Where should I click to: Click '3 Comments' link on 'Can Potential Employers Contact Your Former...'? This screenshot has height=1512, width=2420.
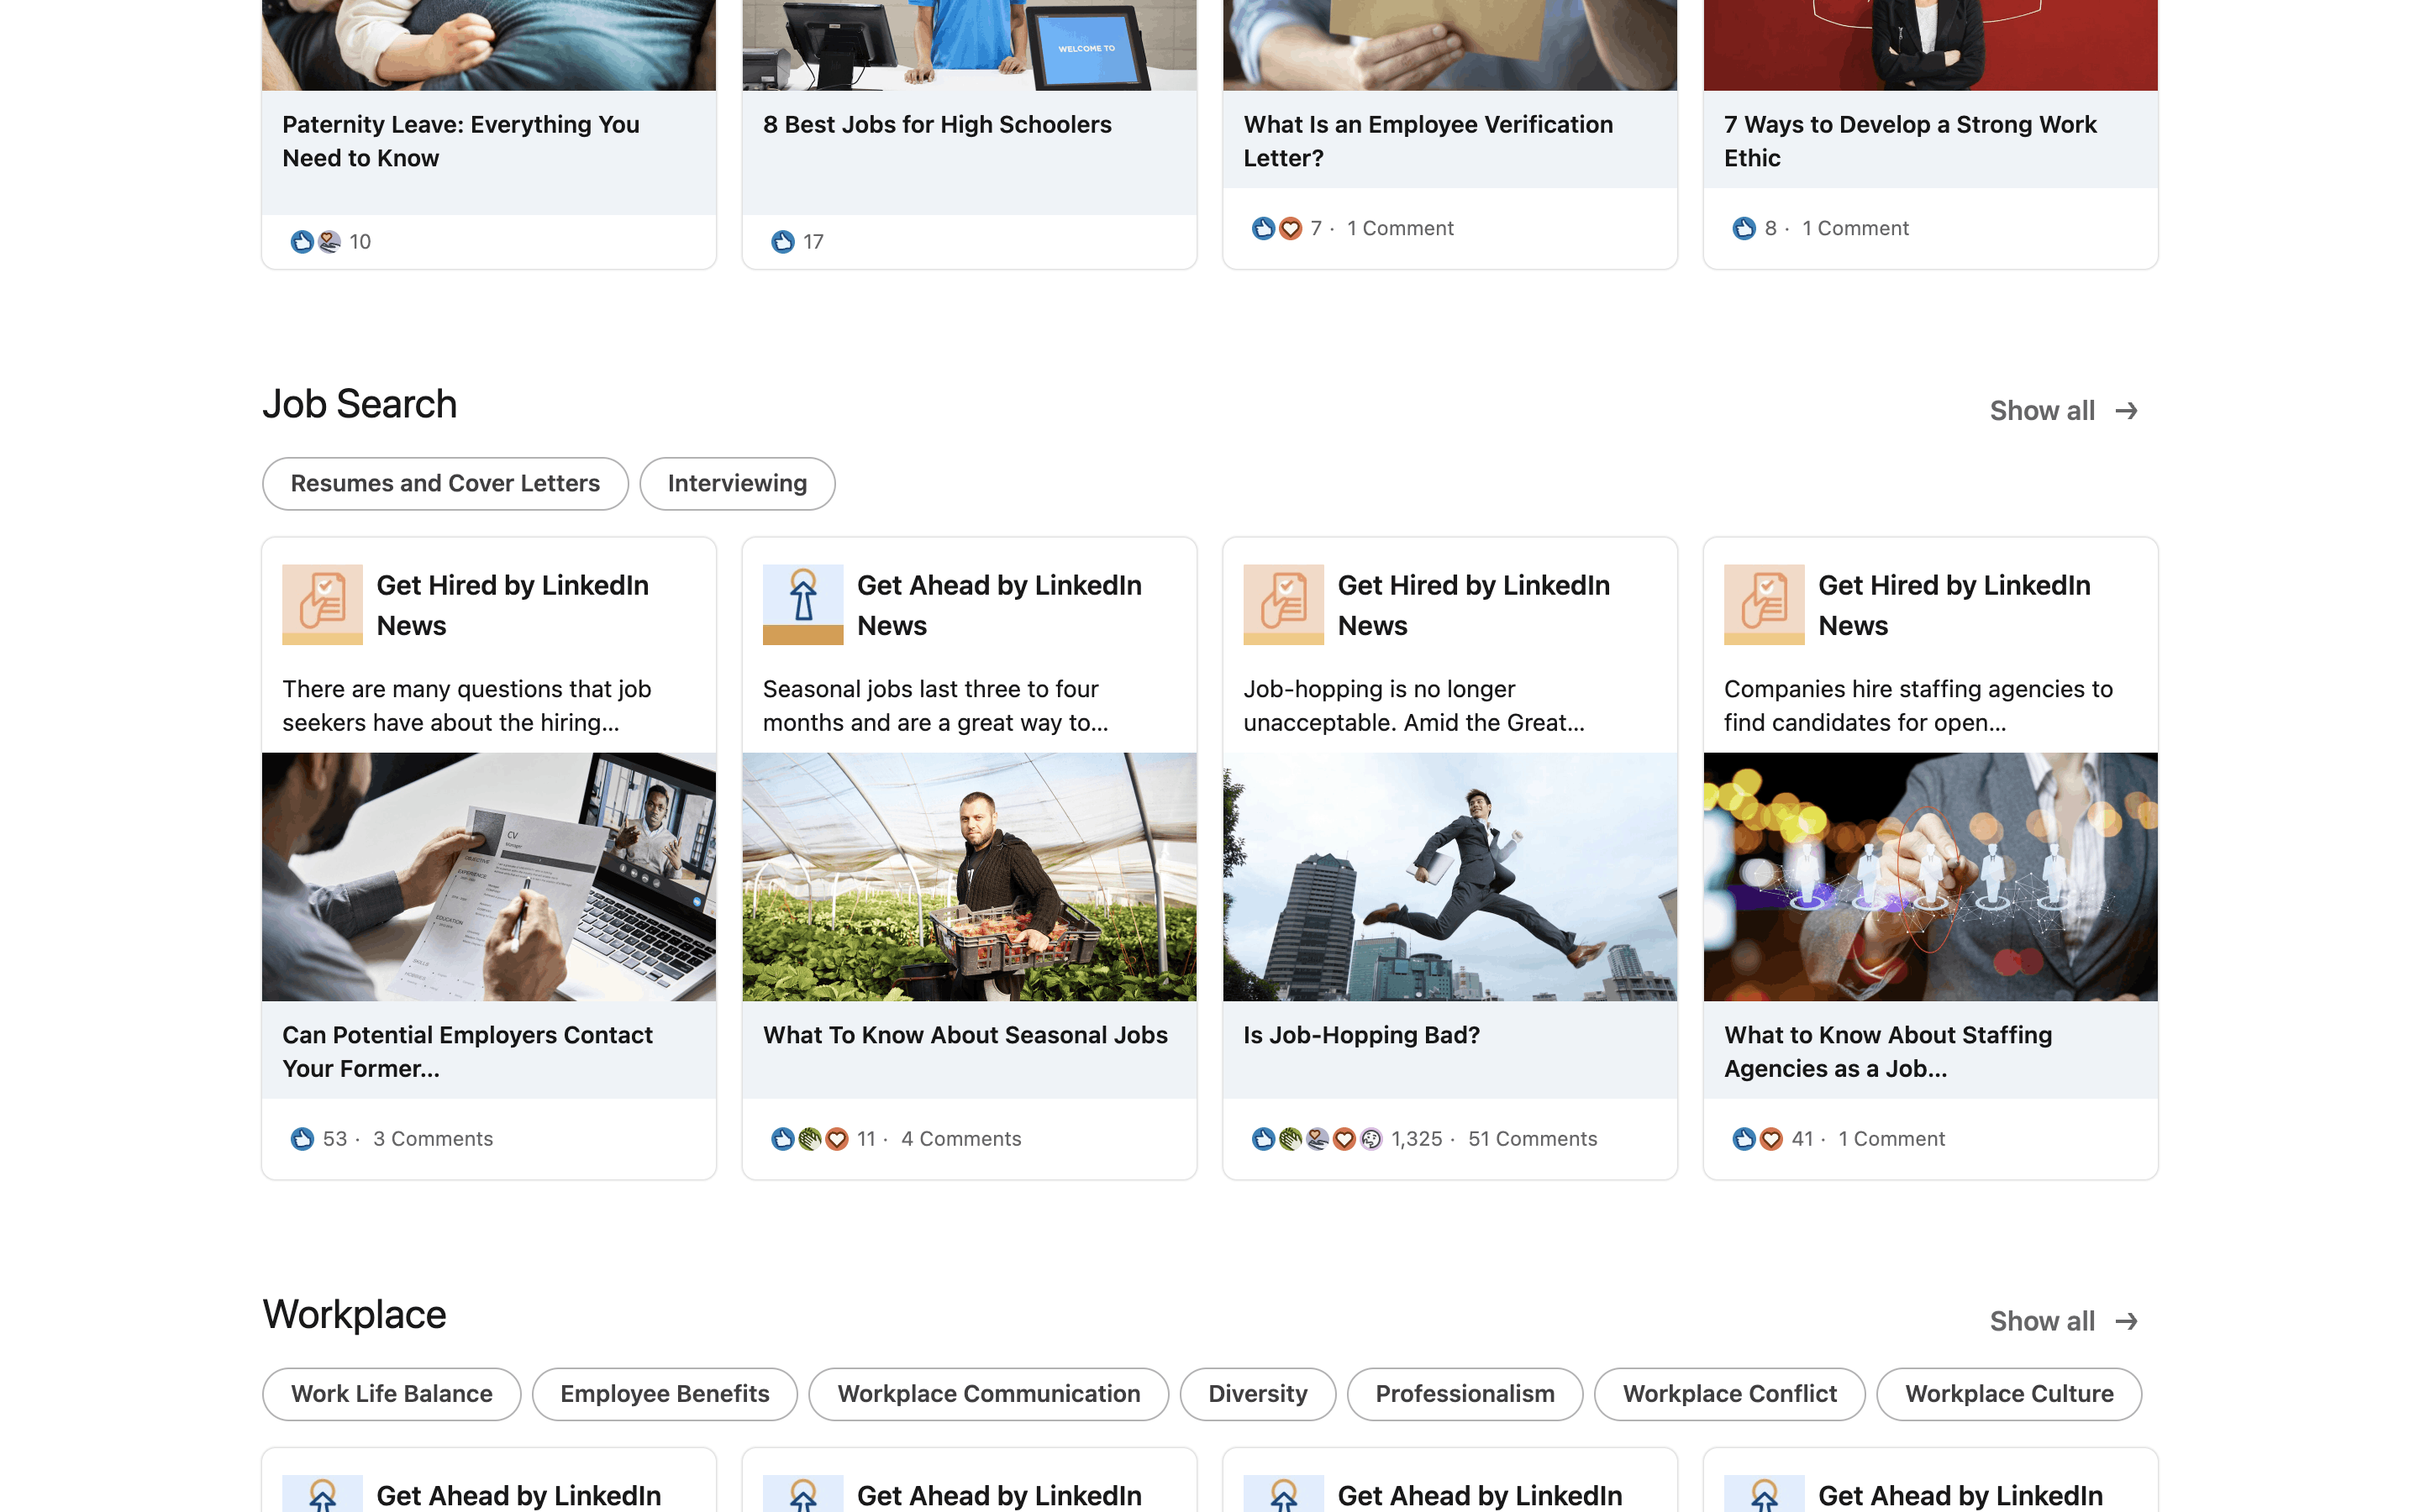pyautogui.click(x=430, y=1137)
